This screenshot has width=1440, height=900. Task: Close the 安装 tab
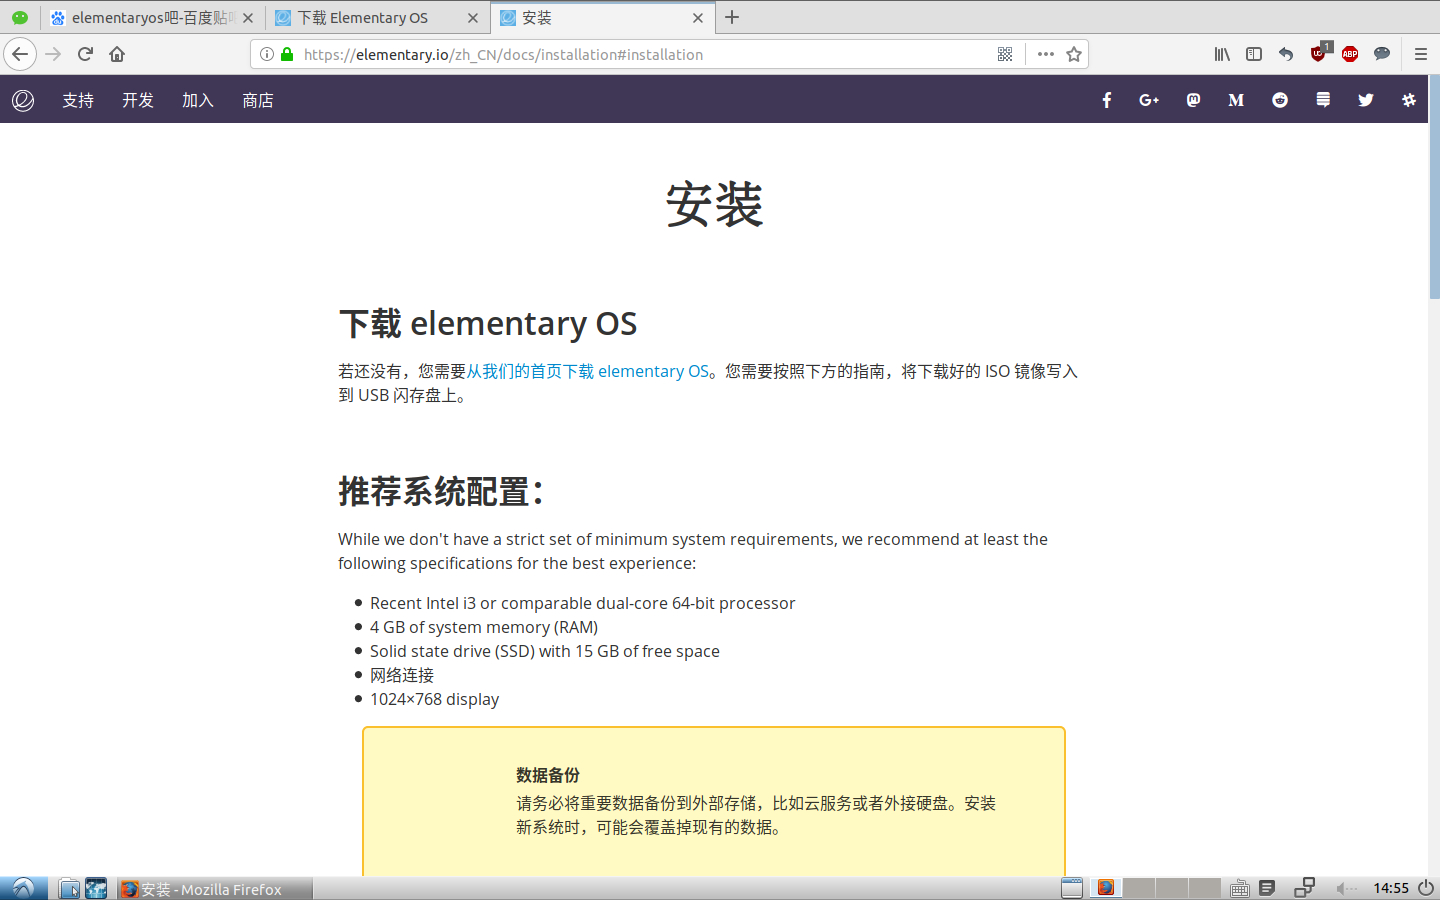[x=698, y=18]
